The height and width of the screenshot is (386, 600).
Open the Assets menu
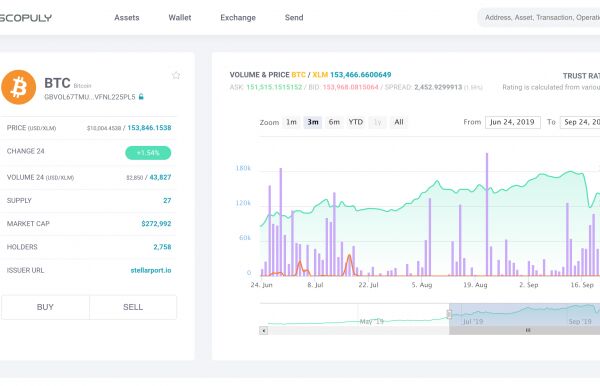(x=127, y=18)
